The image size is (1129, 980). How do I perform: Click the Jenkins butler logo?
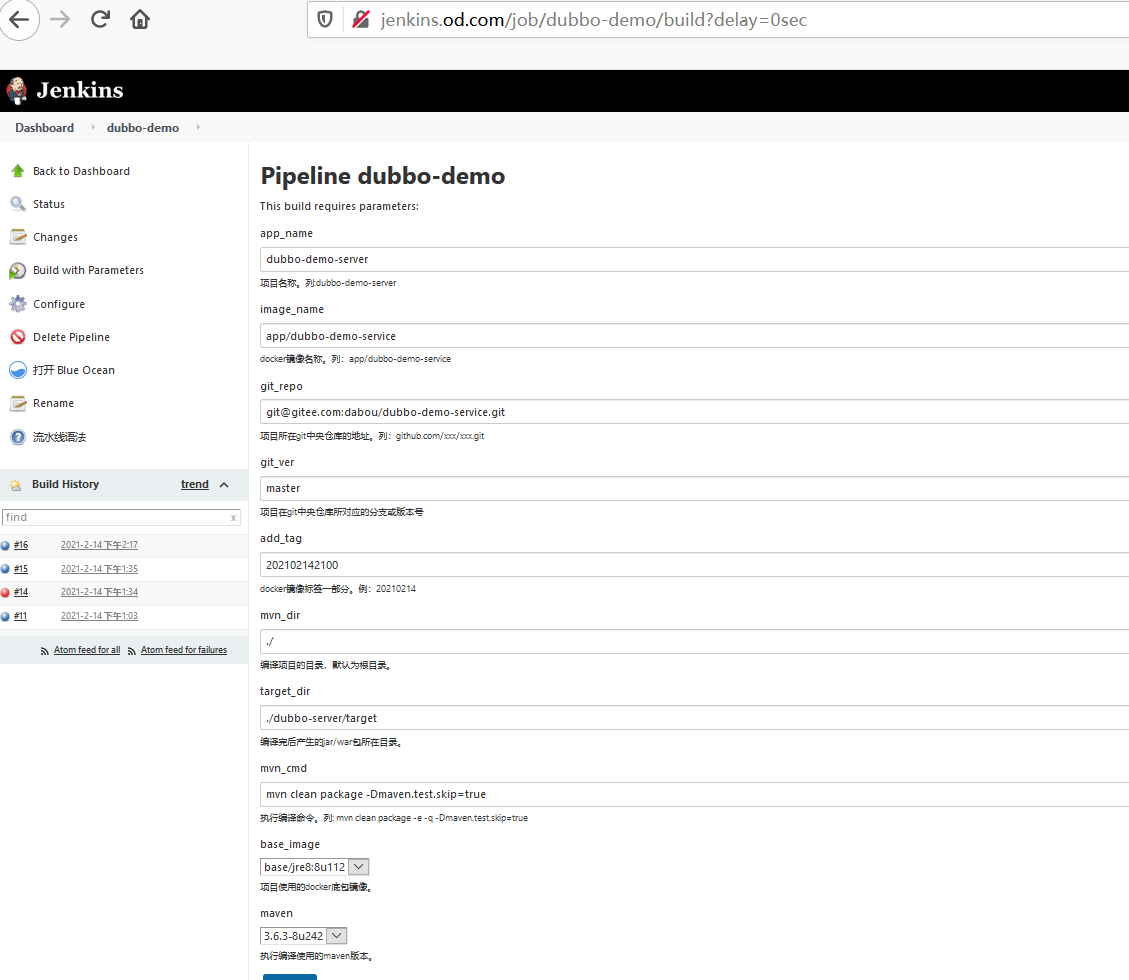(17, 91)
